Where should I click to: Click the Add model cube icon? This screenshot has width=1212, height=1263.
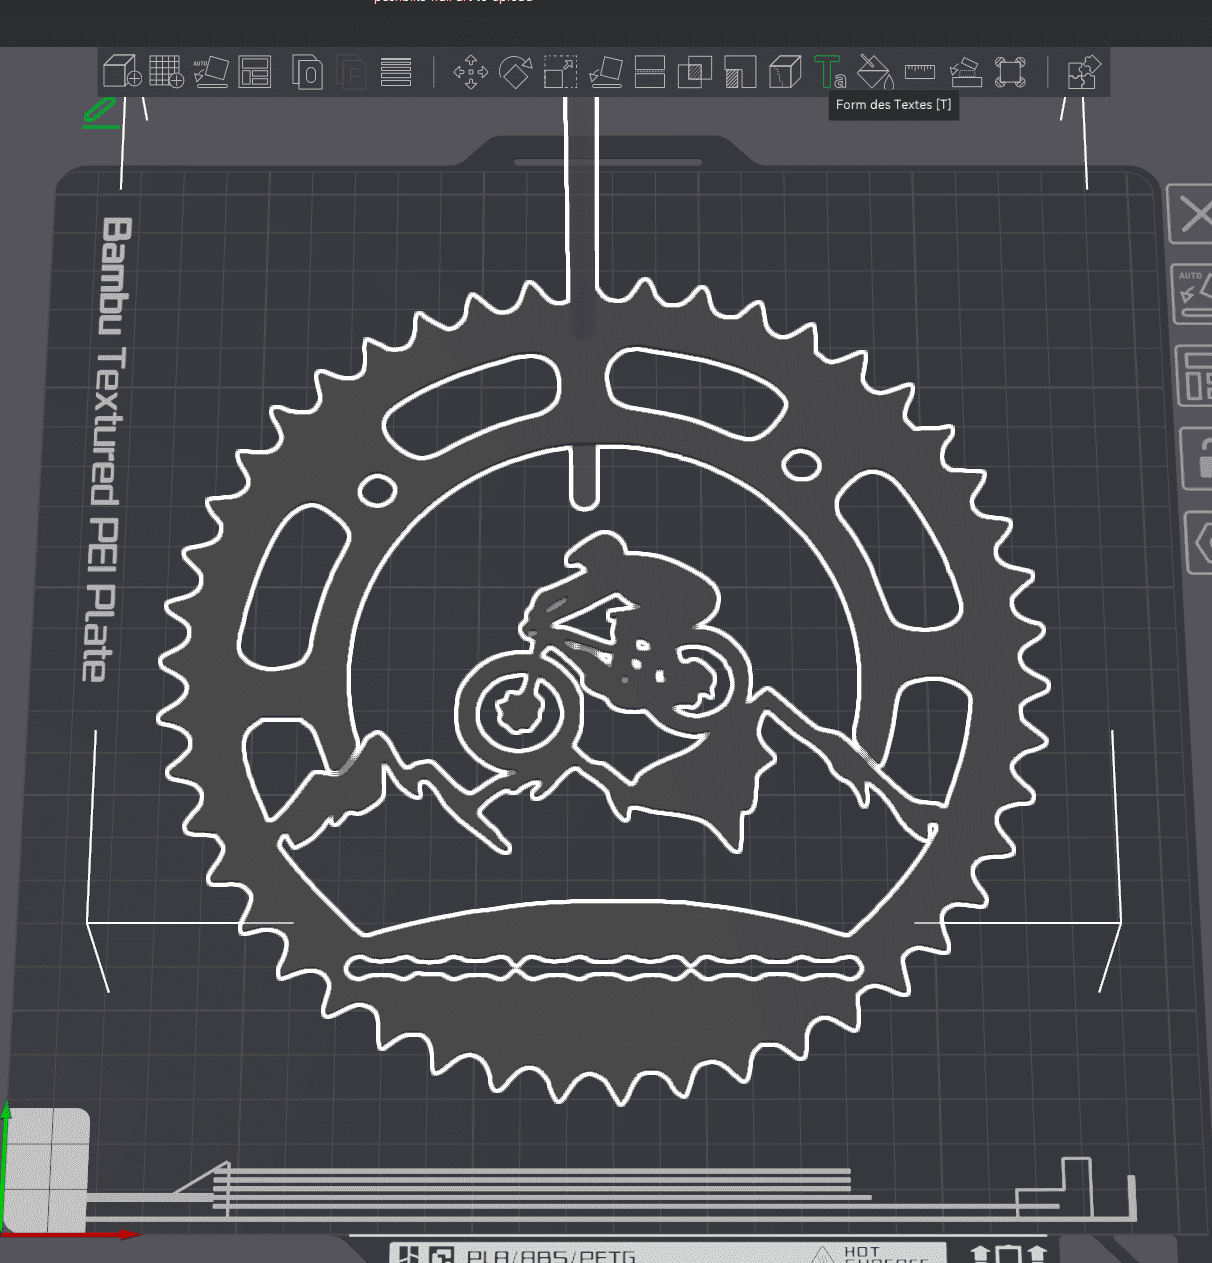[122, 72]
